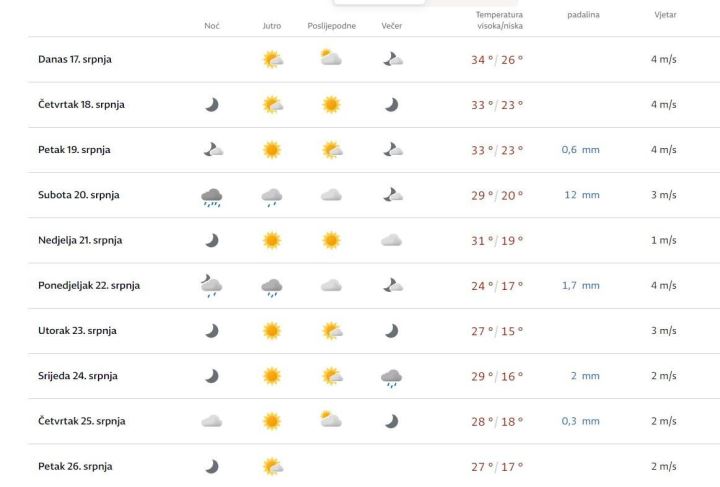Image resolution: width=720 pixels, height=487 pixels.
Task: Click the Poslijepodne column header
Action: tap(332, 26)
